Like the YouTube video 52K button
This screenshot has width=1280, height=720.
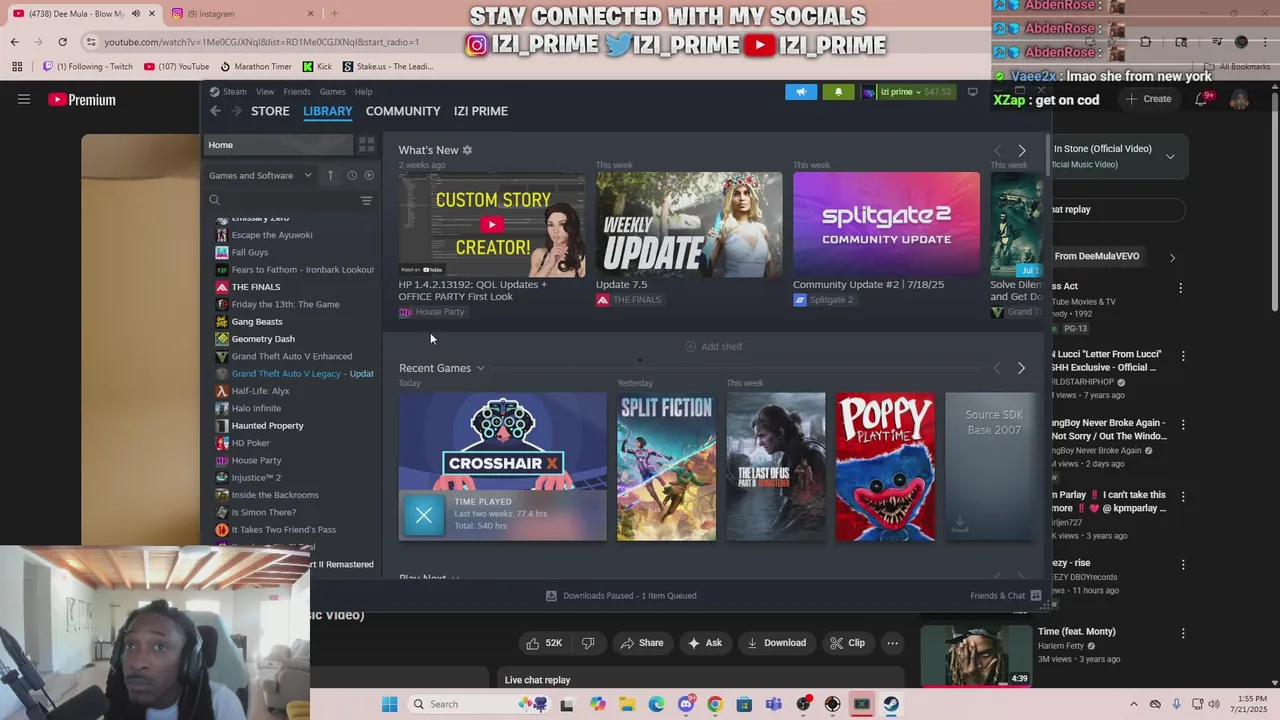[x=544, y=643]
